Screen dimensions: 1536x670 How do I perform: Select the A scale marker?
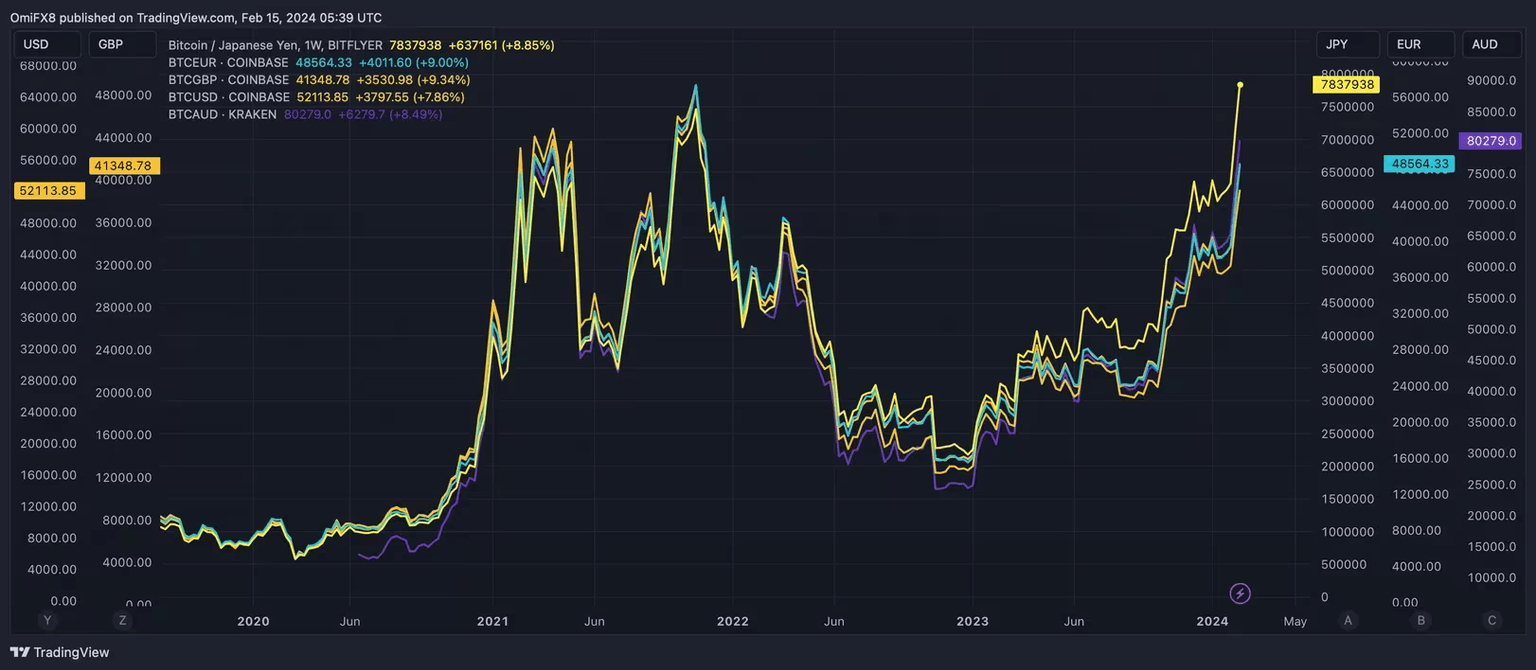[1348, 620]
